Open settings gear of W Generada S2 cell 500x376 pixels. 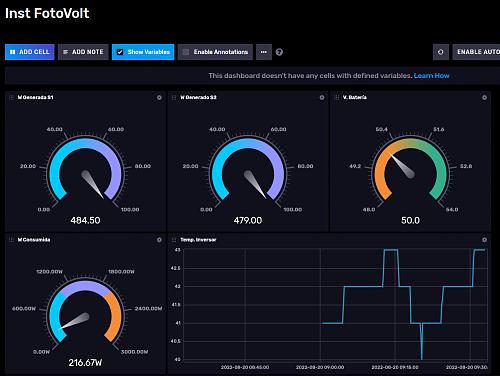pyautogui.click(x=322, y=97)
